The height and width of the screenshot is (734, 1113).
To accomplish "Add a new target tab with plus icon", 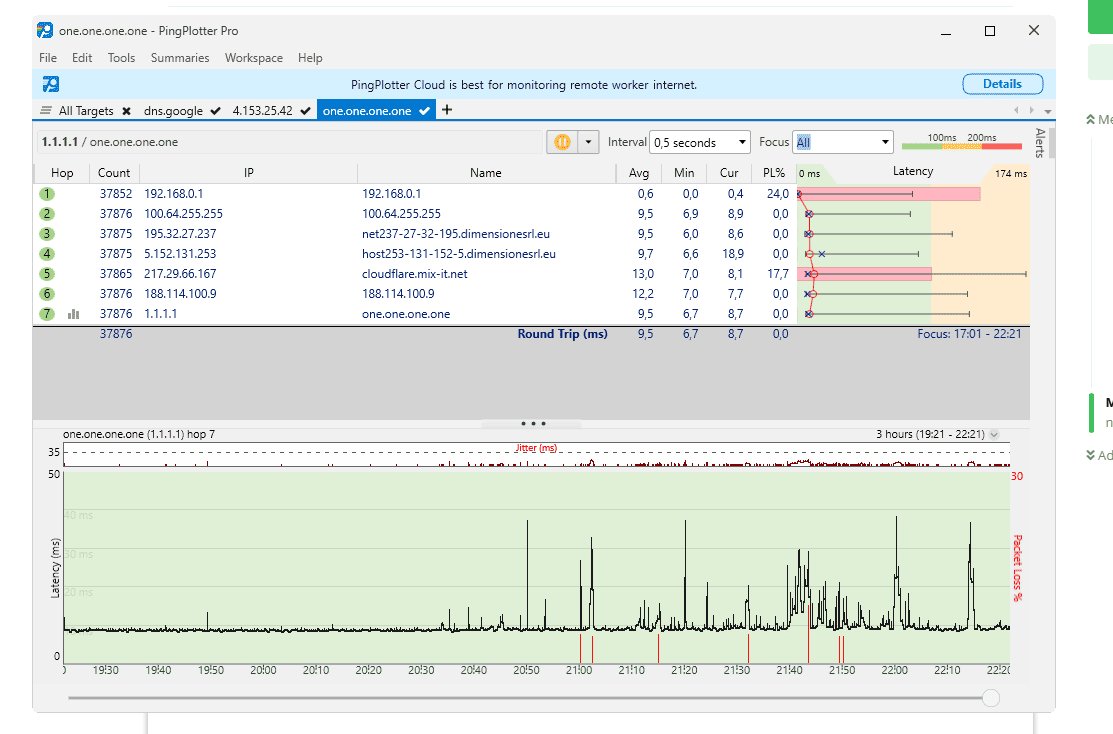I will point(446,110).
